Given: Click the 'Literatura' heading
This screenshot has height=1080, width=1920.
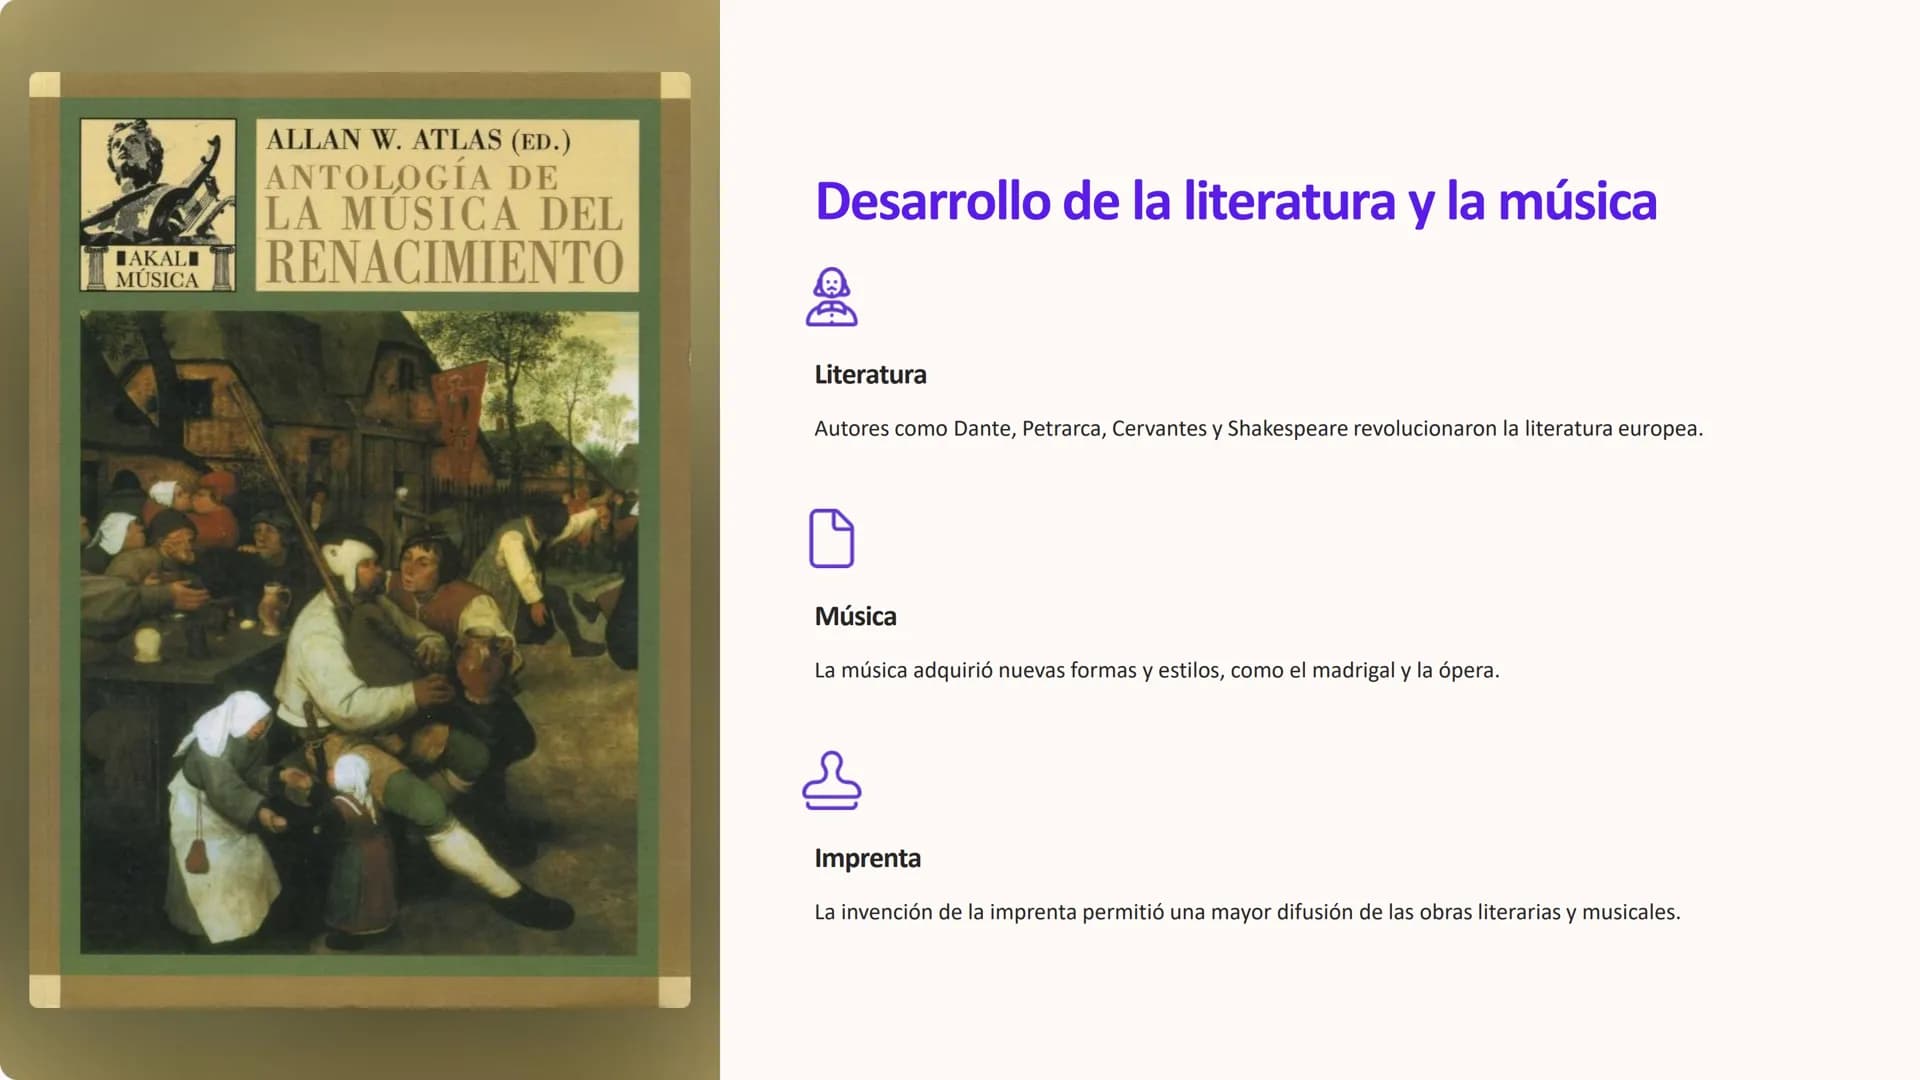Looking at the screenshot, I should click(870, 375).
